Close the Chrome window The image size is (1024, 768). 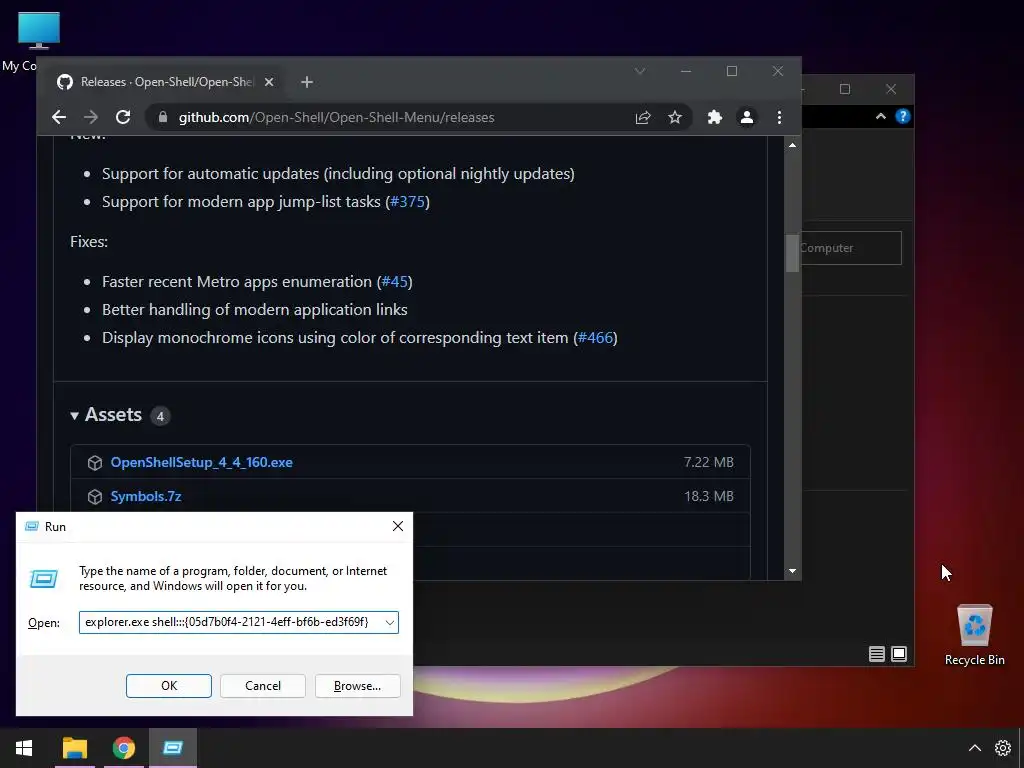[x=777, y=71]
